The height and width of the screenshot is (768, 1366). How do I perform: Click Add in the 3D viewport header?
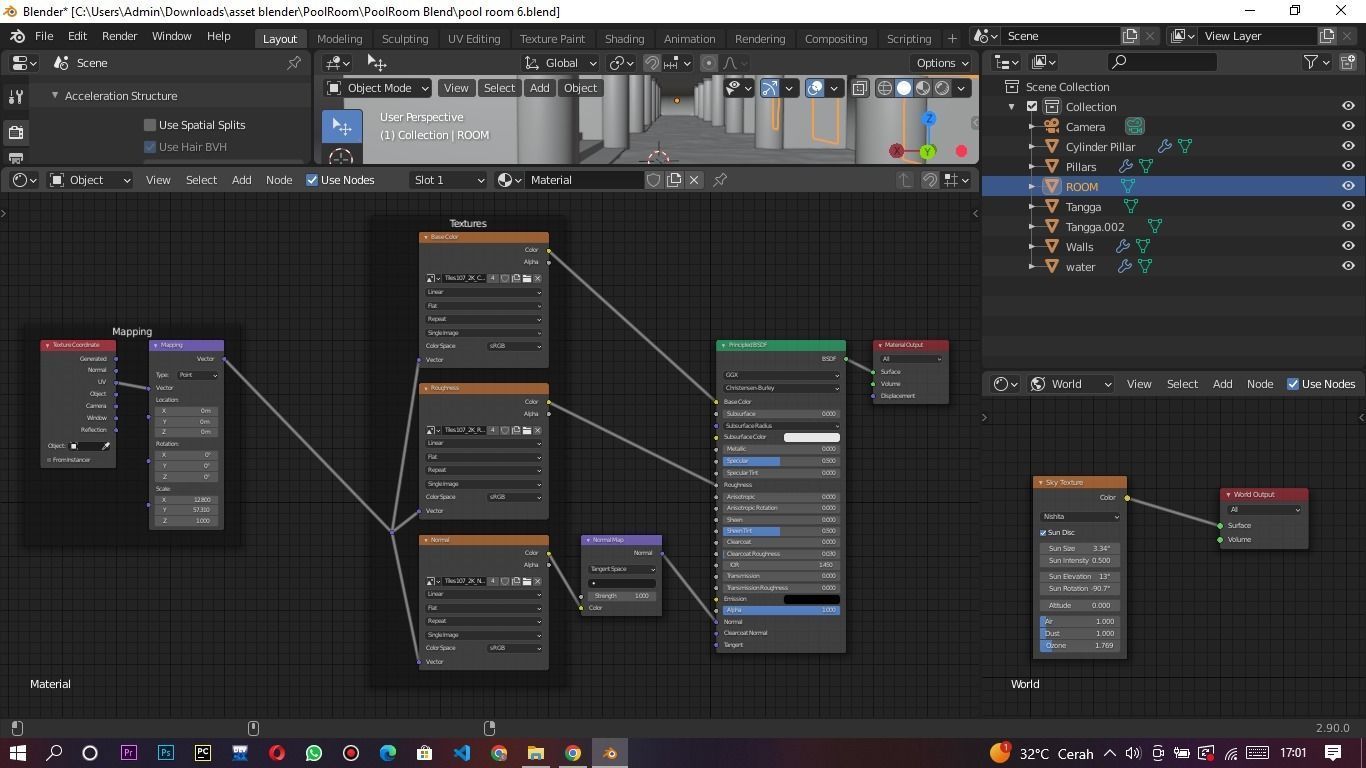[x=539, y=88]
